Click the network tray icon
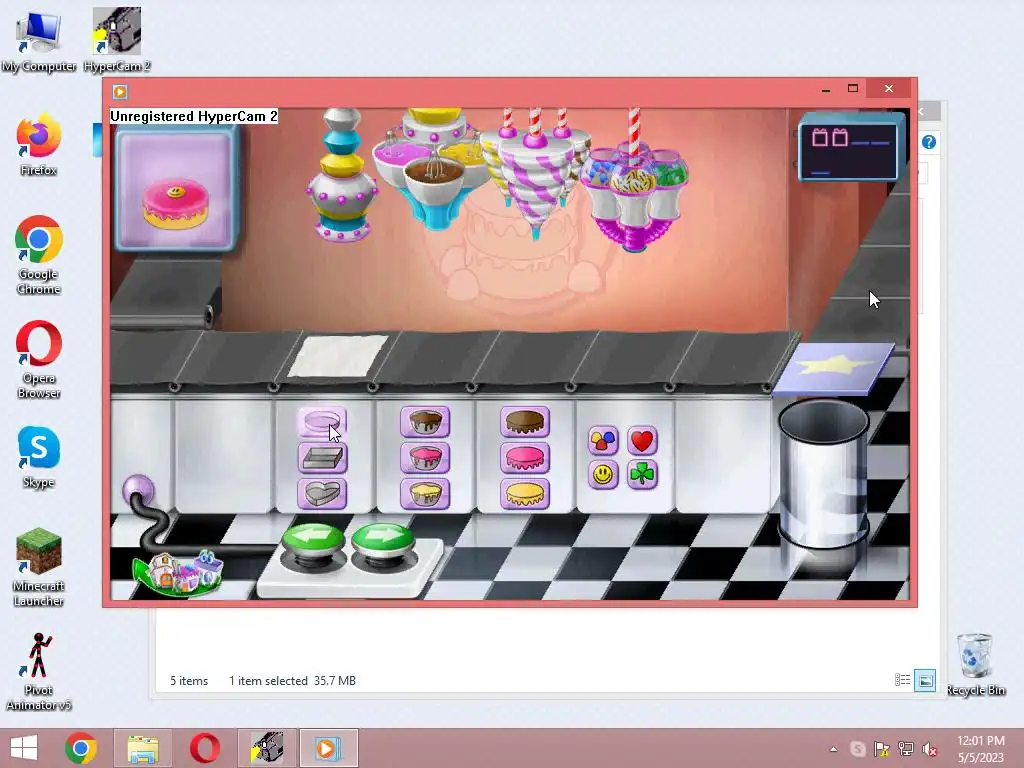 click(906, 749)
